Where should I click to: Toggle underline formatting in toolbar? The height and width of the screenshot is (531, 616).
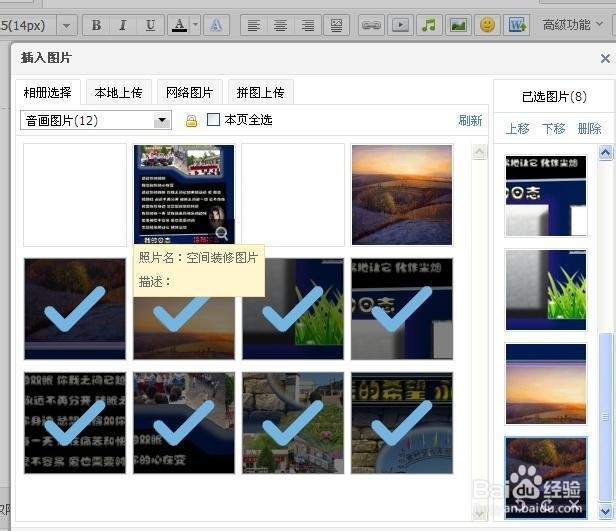tap(150, 25)
